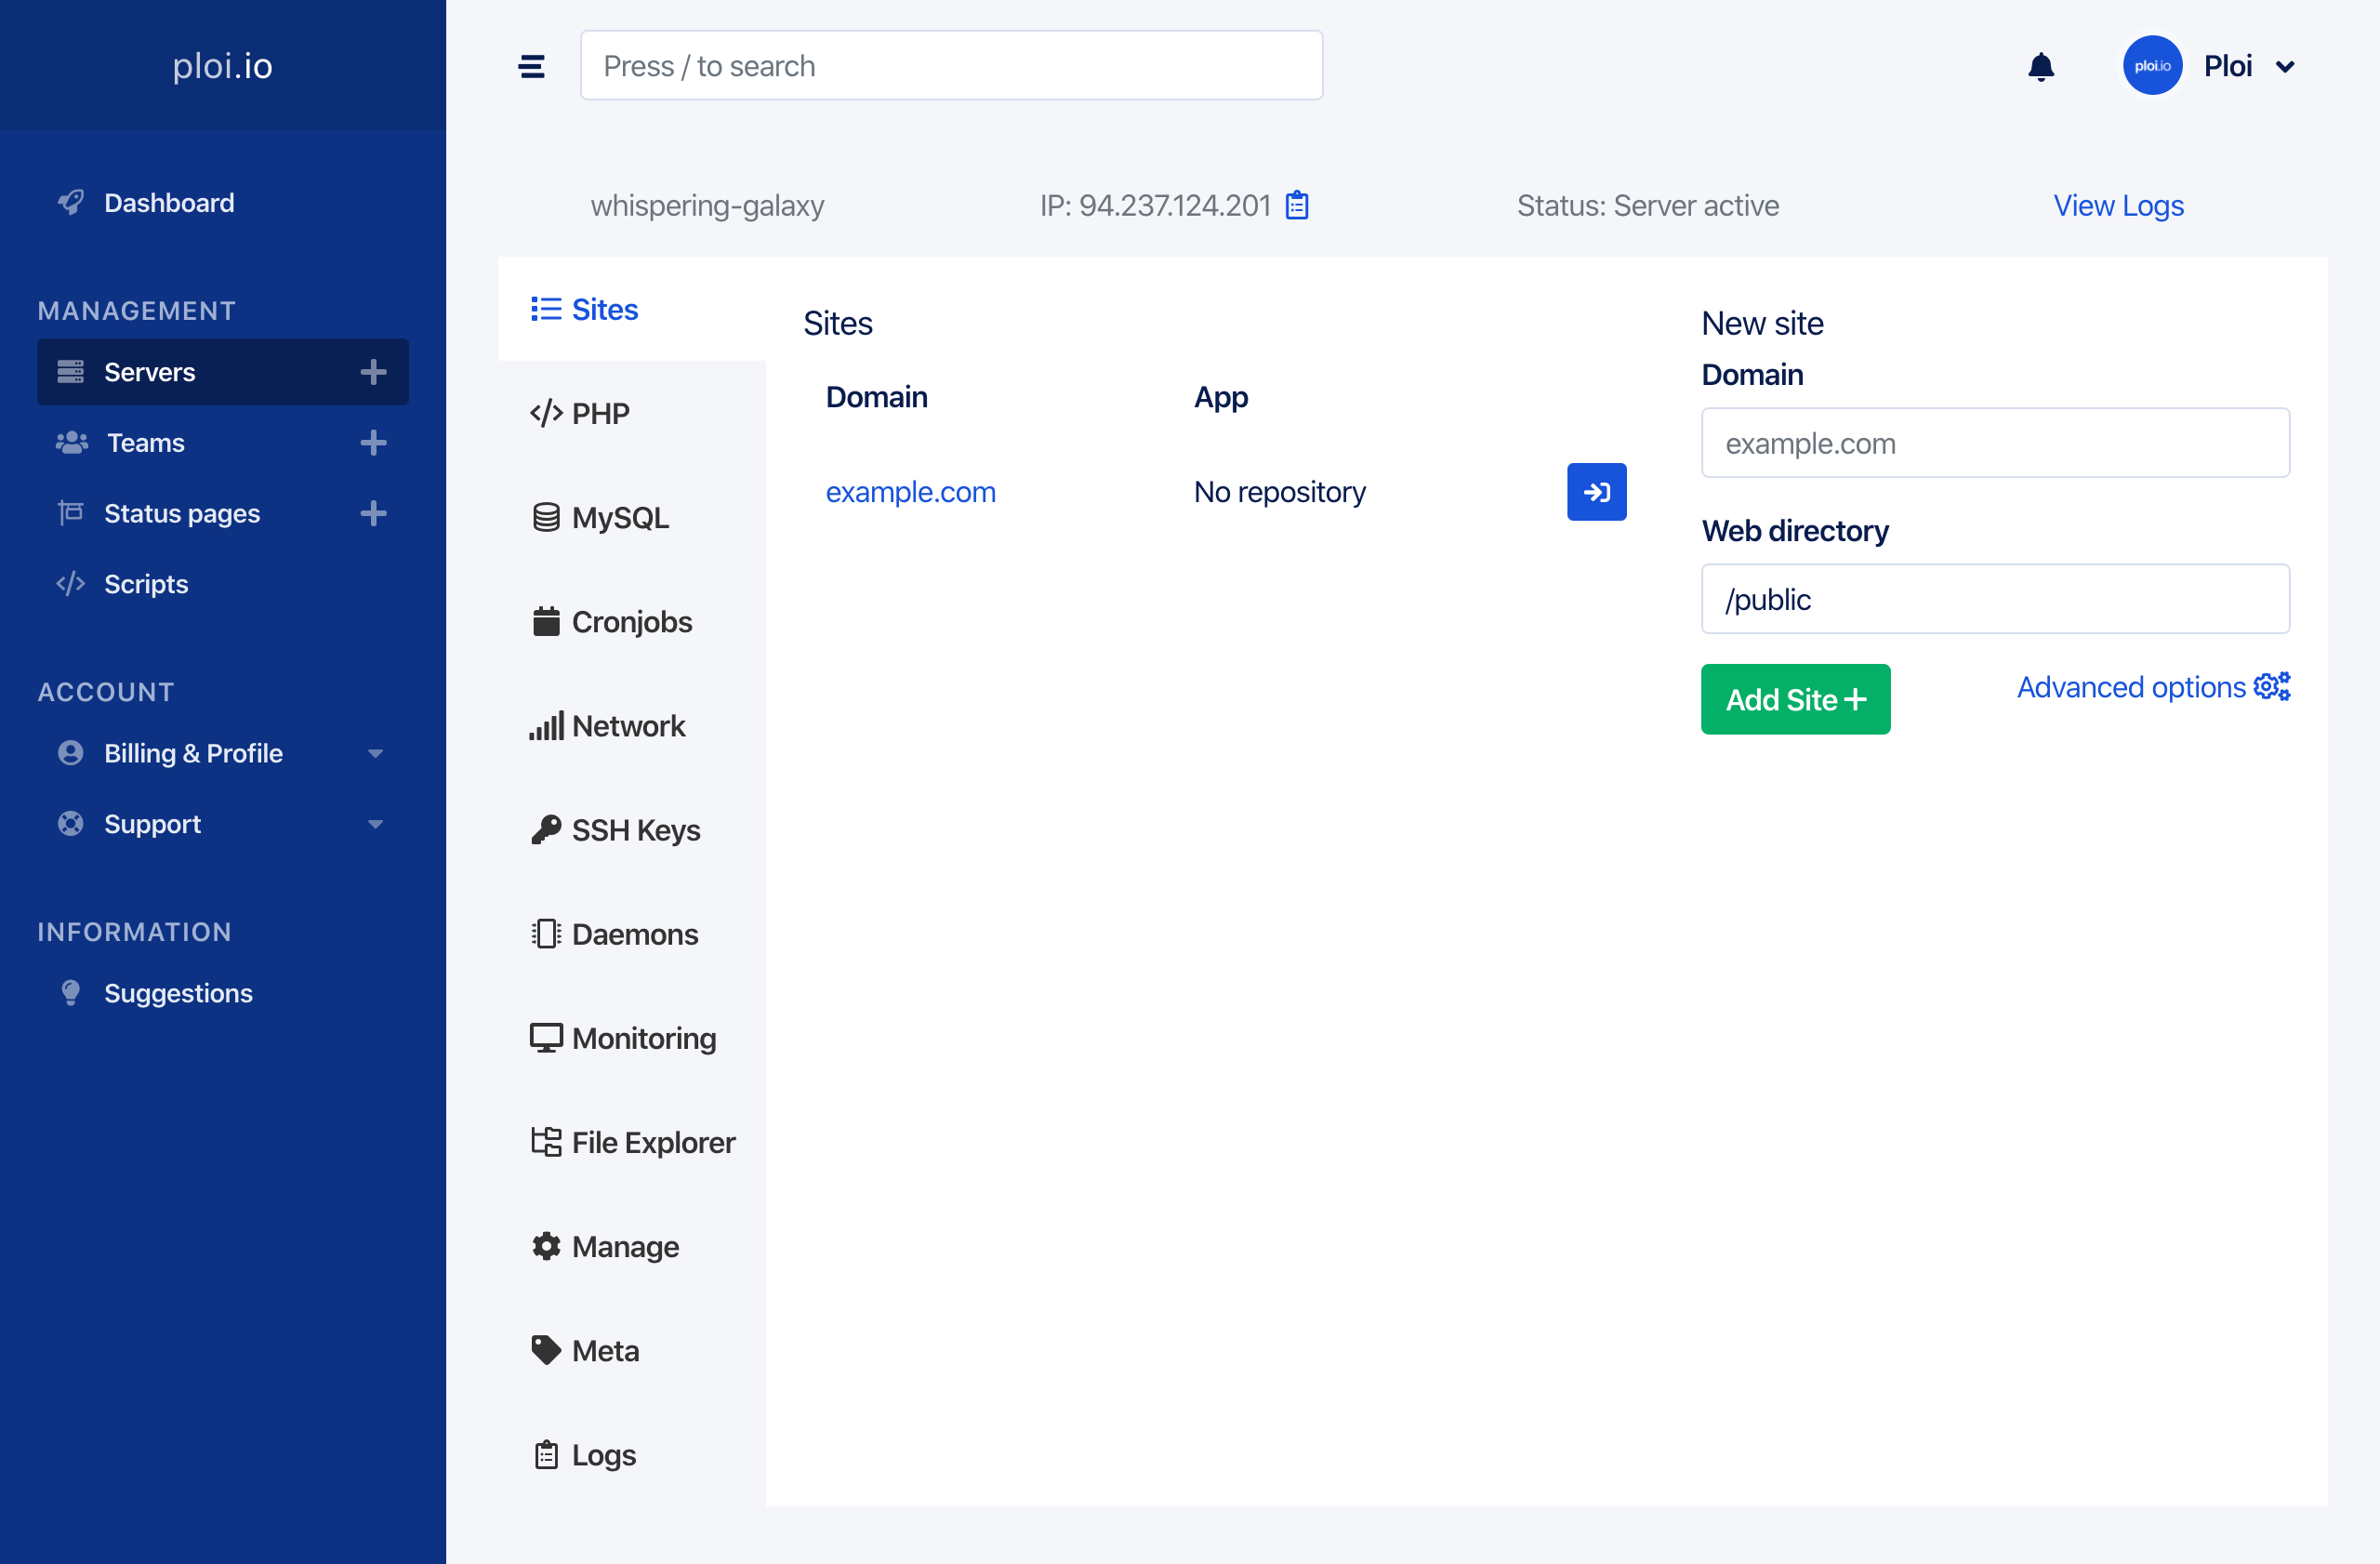Open the Ploi user account dropdown
The width and height of the screenshot is (2380, 1564).
coord(2284,66)
